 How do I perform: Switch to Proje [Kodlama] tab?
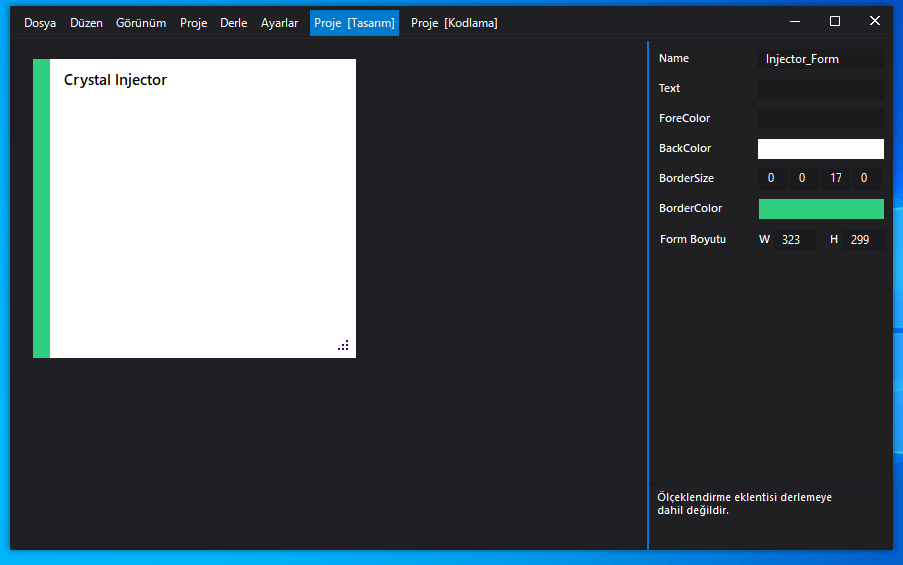pyautogui.click(x=454, y=23)
